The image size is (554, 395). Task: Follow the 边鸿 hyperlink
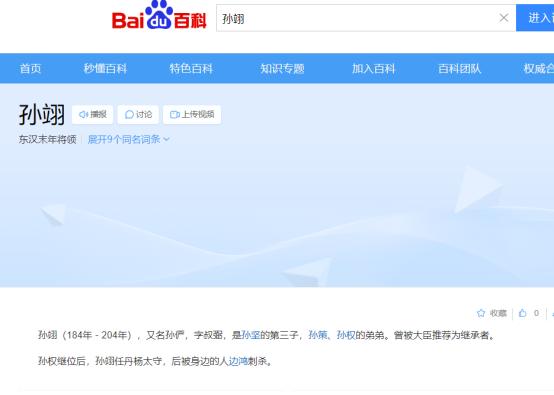pos(238,361)
